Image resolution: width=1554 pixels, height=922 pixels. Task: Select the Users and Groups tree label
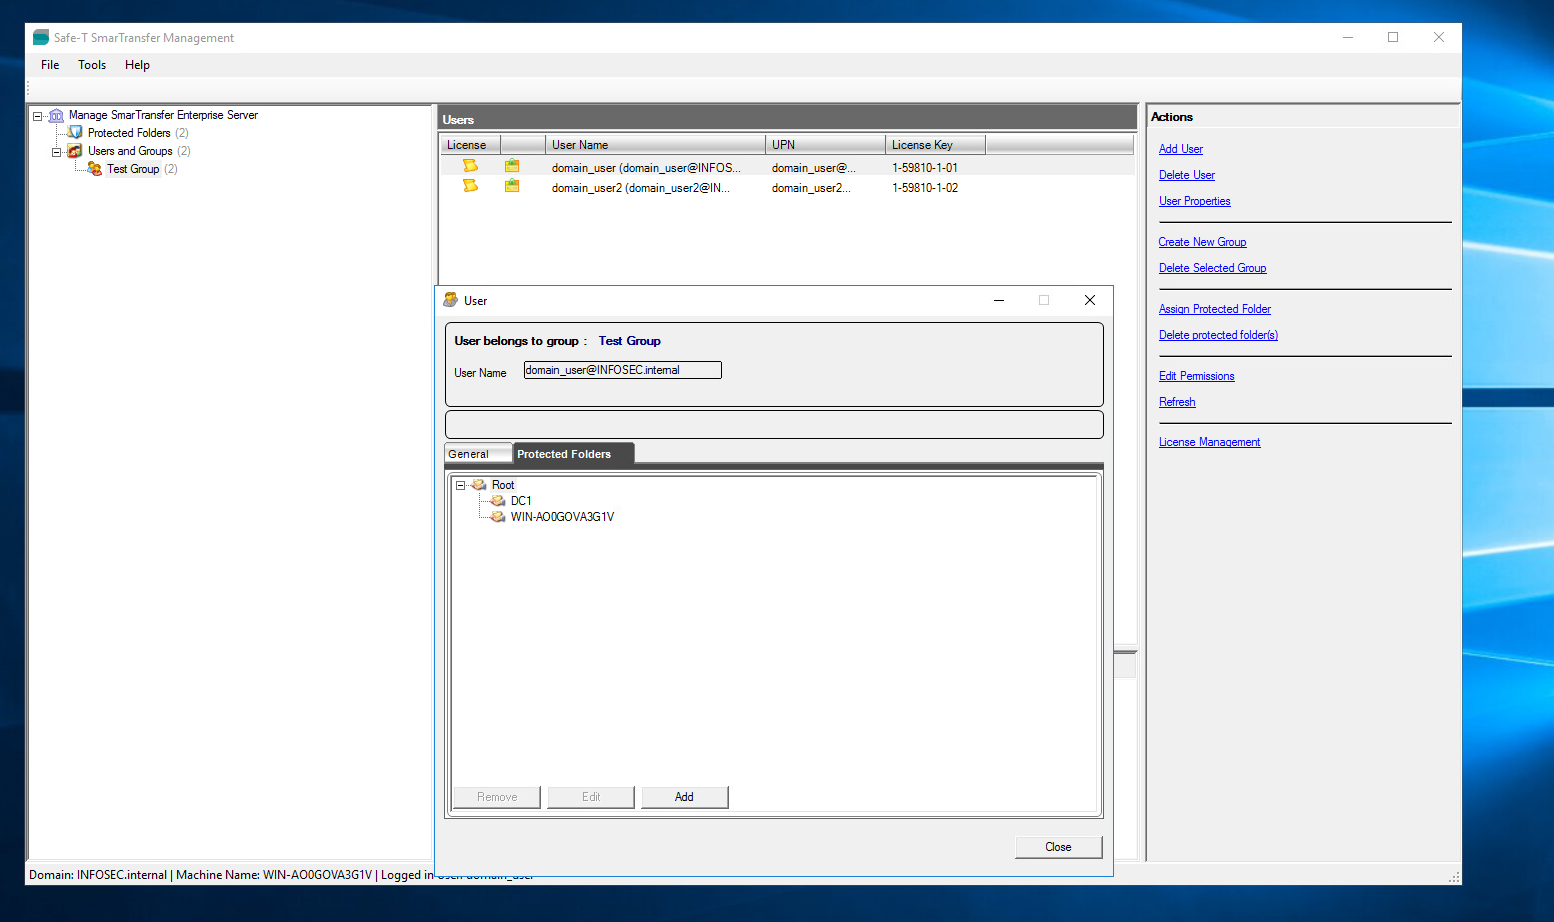point(130,151)
